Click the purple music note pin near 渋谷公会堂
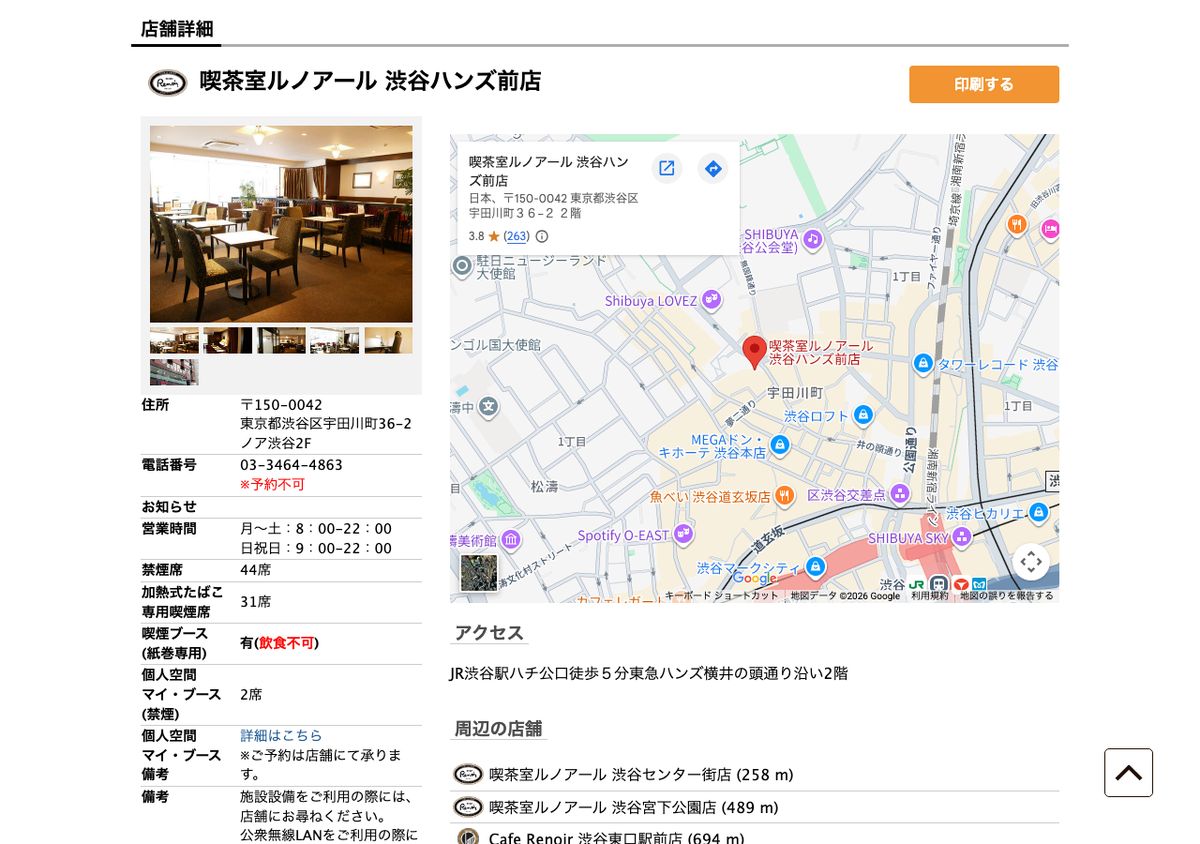The width and height of the screenshot is (1200, 844). coord(812,239)
